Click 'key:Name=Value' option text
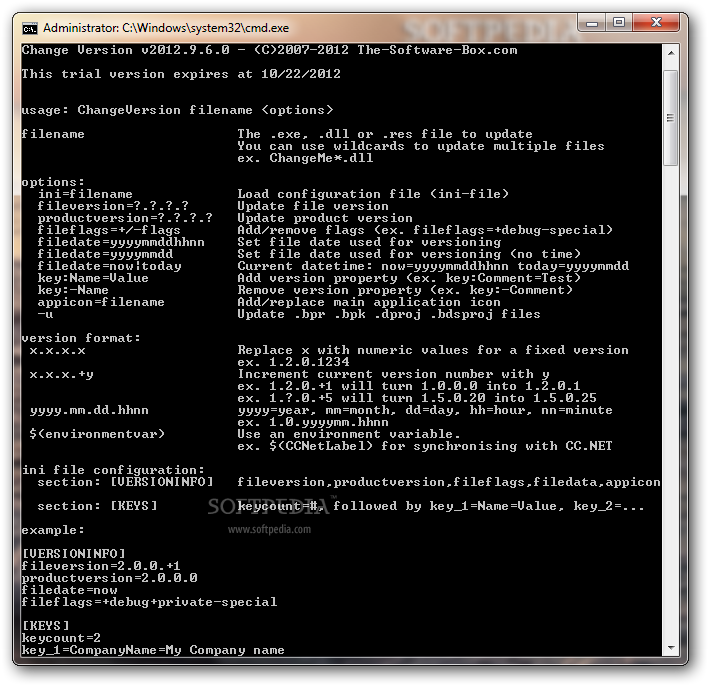Screen dimensions: 709x686 pyautogui.click(x=93, y=278)
